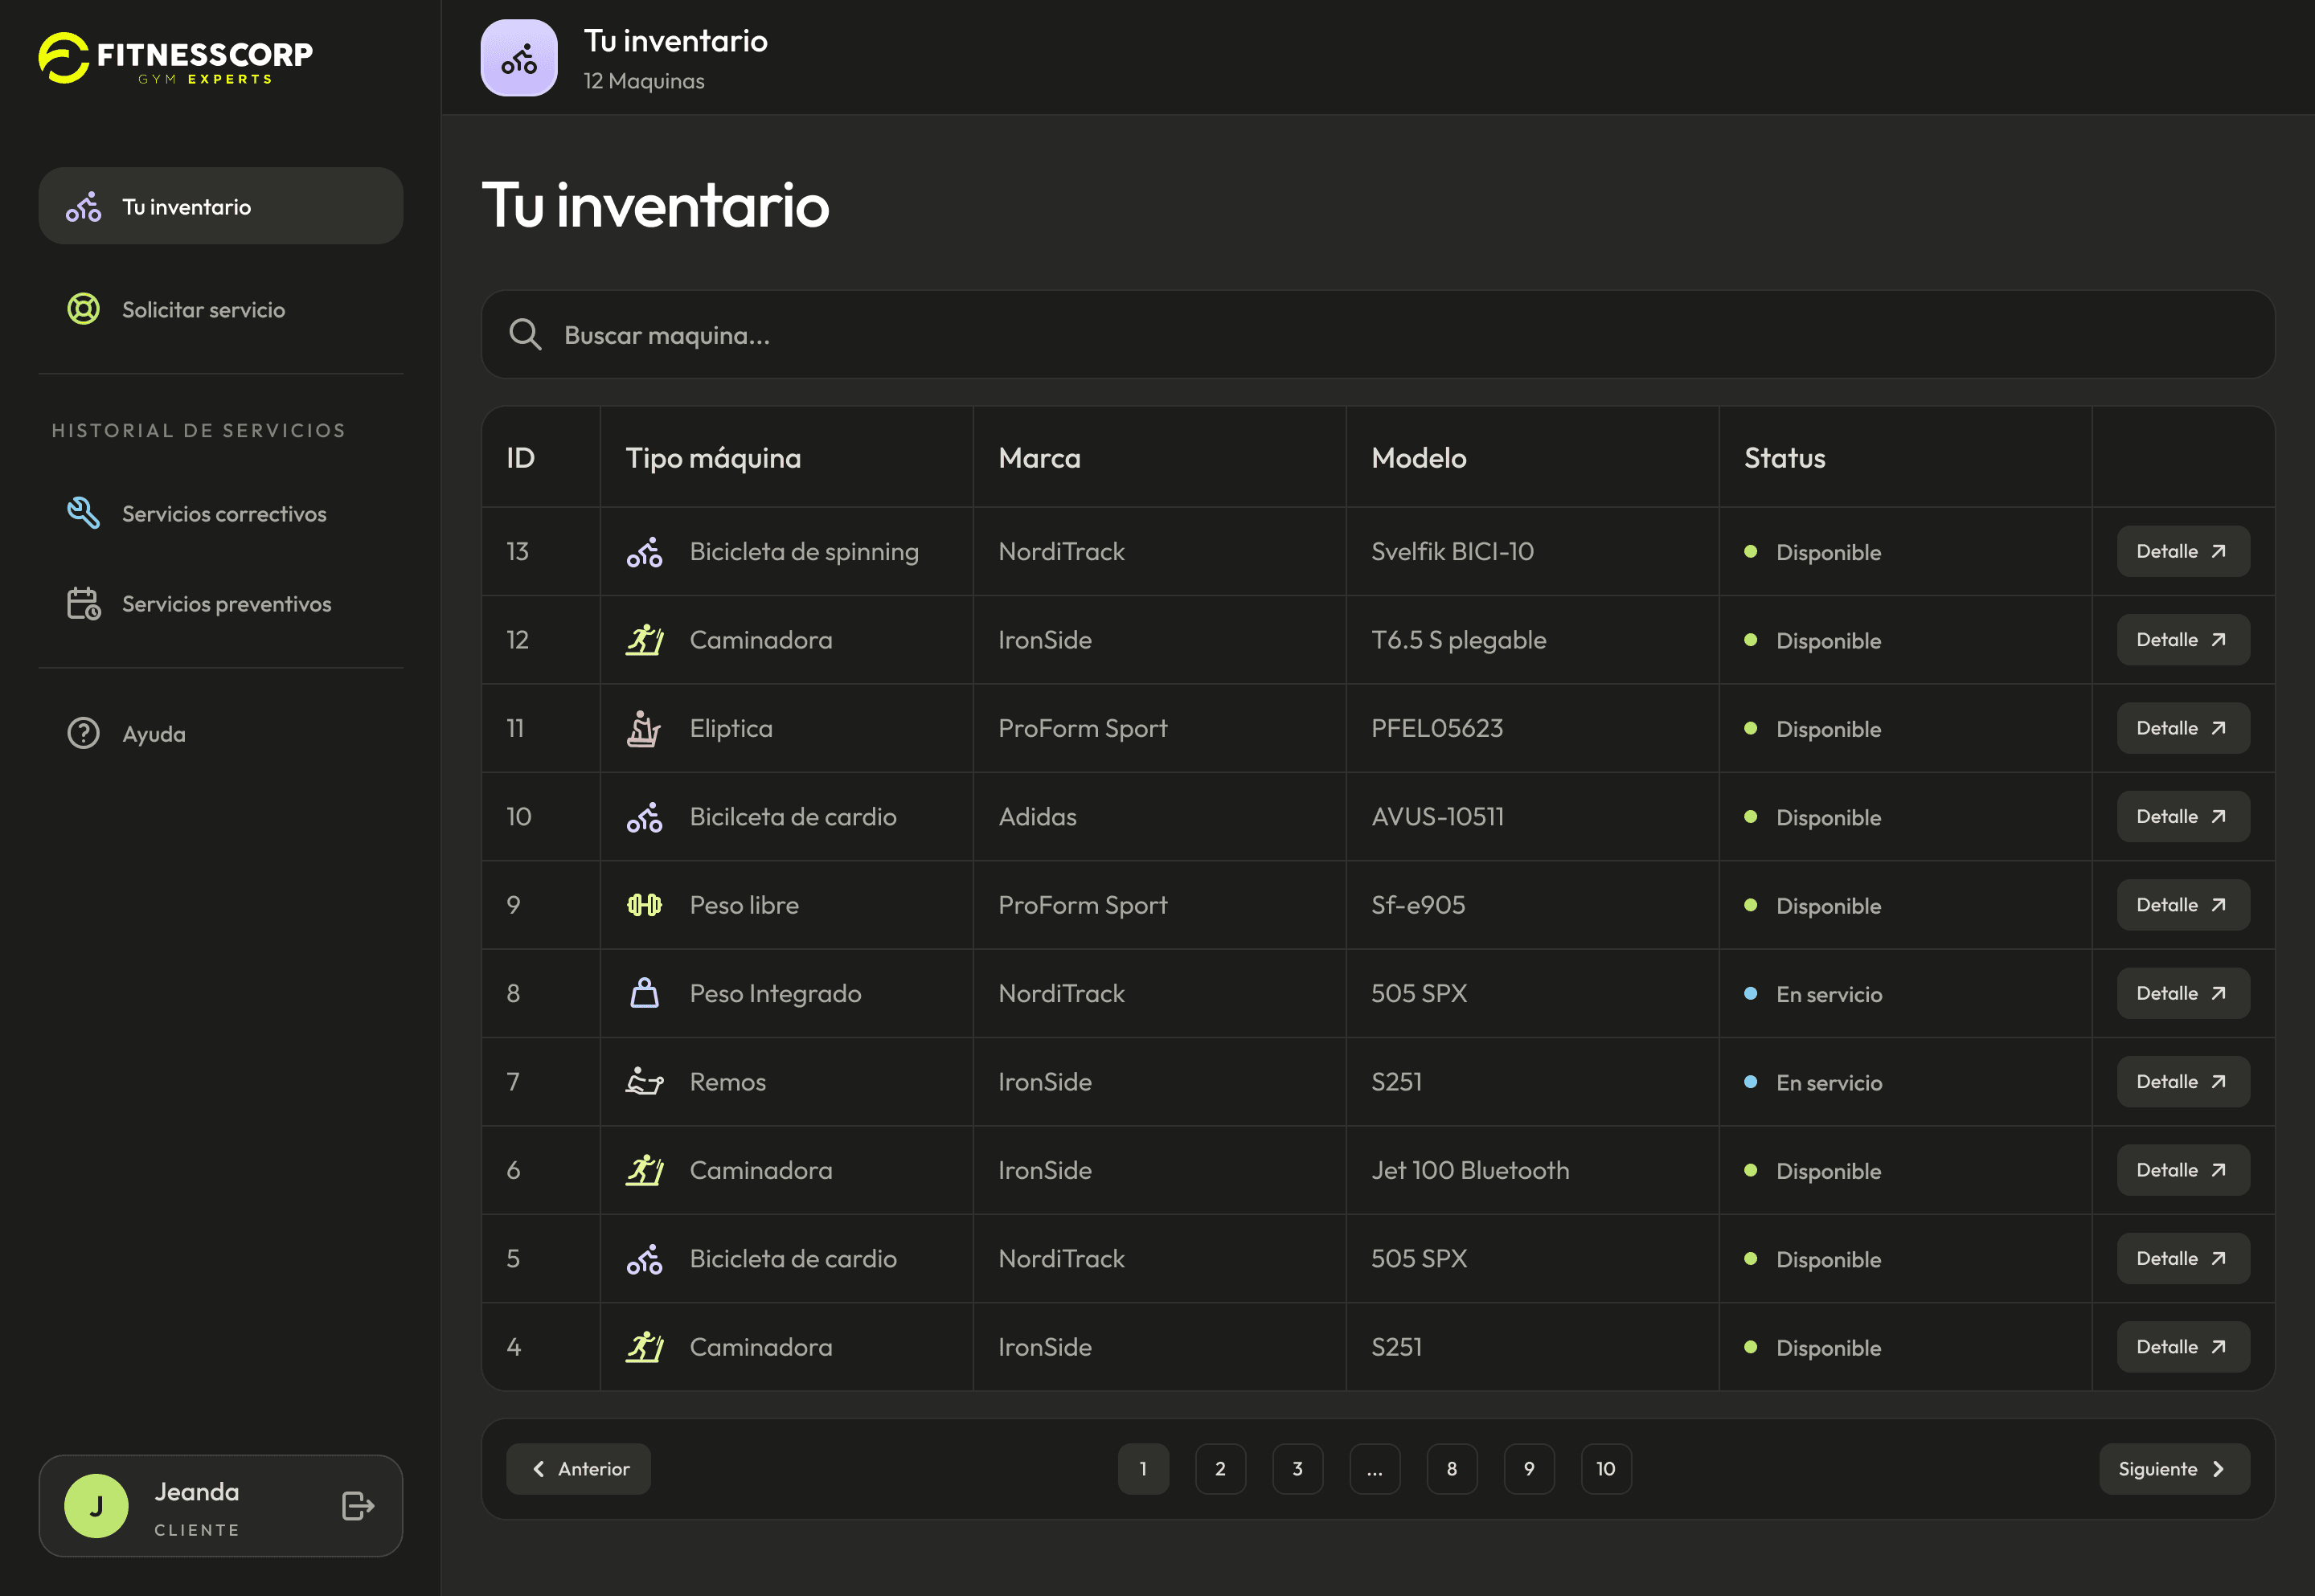Click the elliptical icon in row 11

coord(645,729)
